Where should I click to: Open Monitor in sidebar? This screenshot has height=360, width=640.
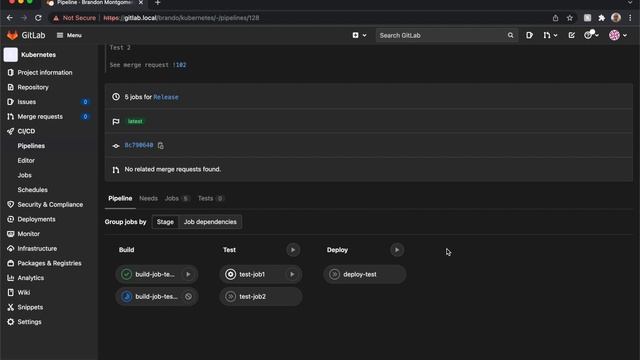[x=29, y=234]
